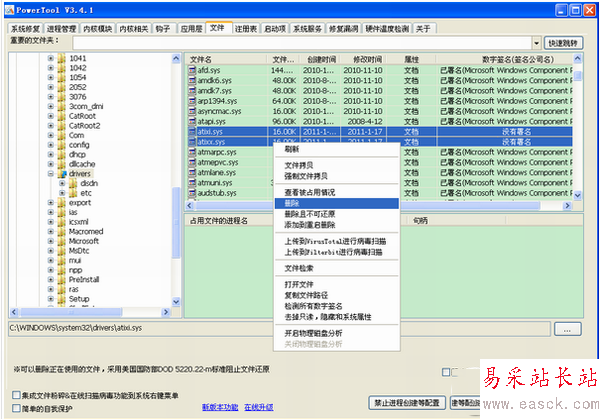Open the 在线升级 link
The width and height of the screenshot is (600, 419).
coord(259,407)
